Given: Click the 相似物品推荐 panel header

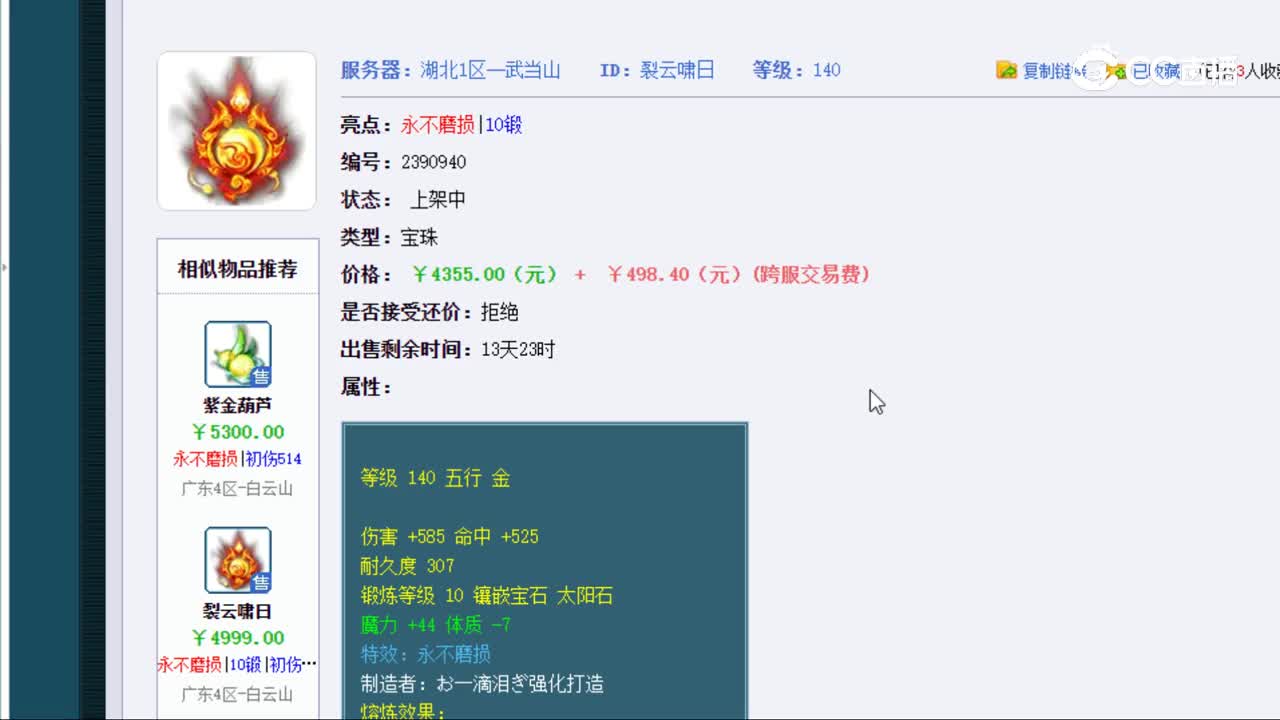Looking at the screenshot, I should pyautogui.click(x=238, y=269).
